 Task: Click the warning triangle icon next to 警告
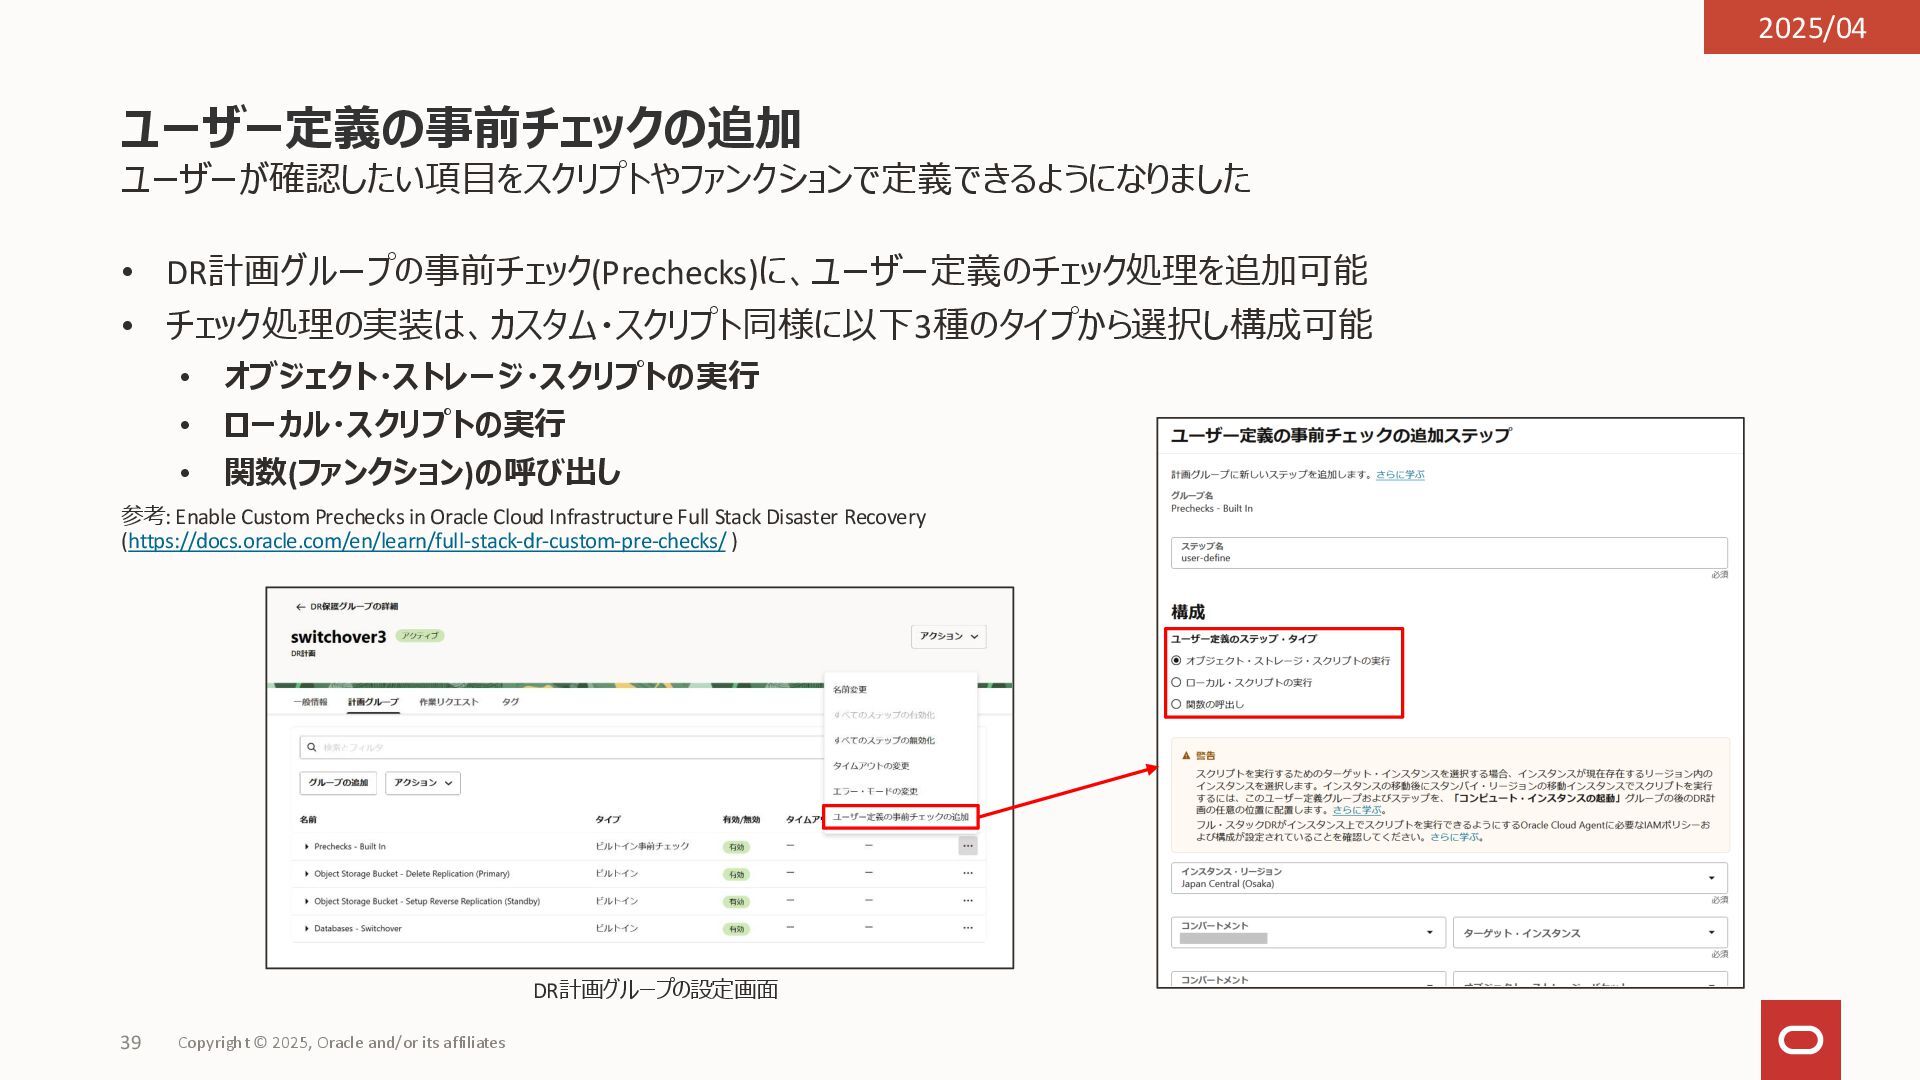(x=1186, y=756)
